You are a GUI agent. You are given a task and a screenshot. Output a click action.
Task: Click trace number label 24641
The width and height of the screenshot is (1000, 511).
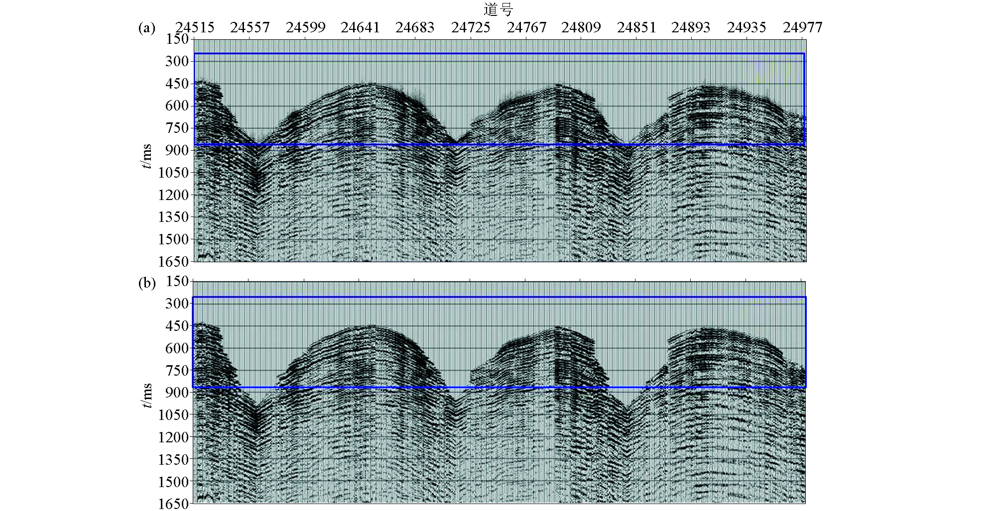(x=360, y=27)
